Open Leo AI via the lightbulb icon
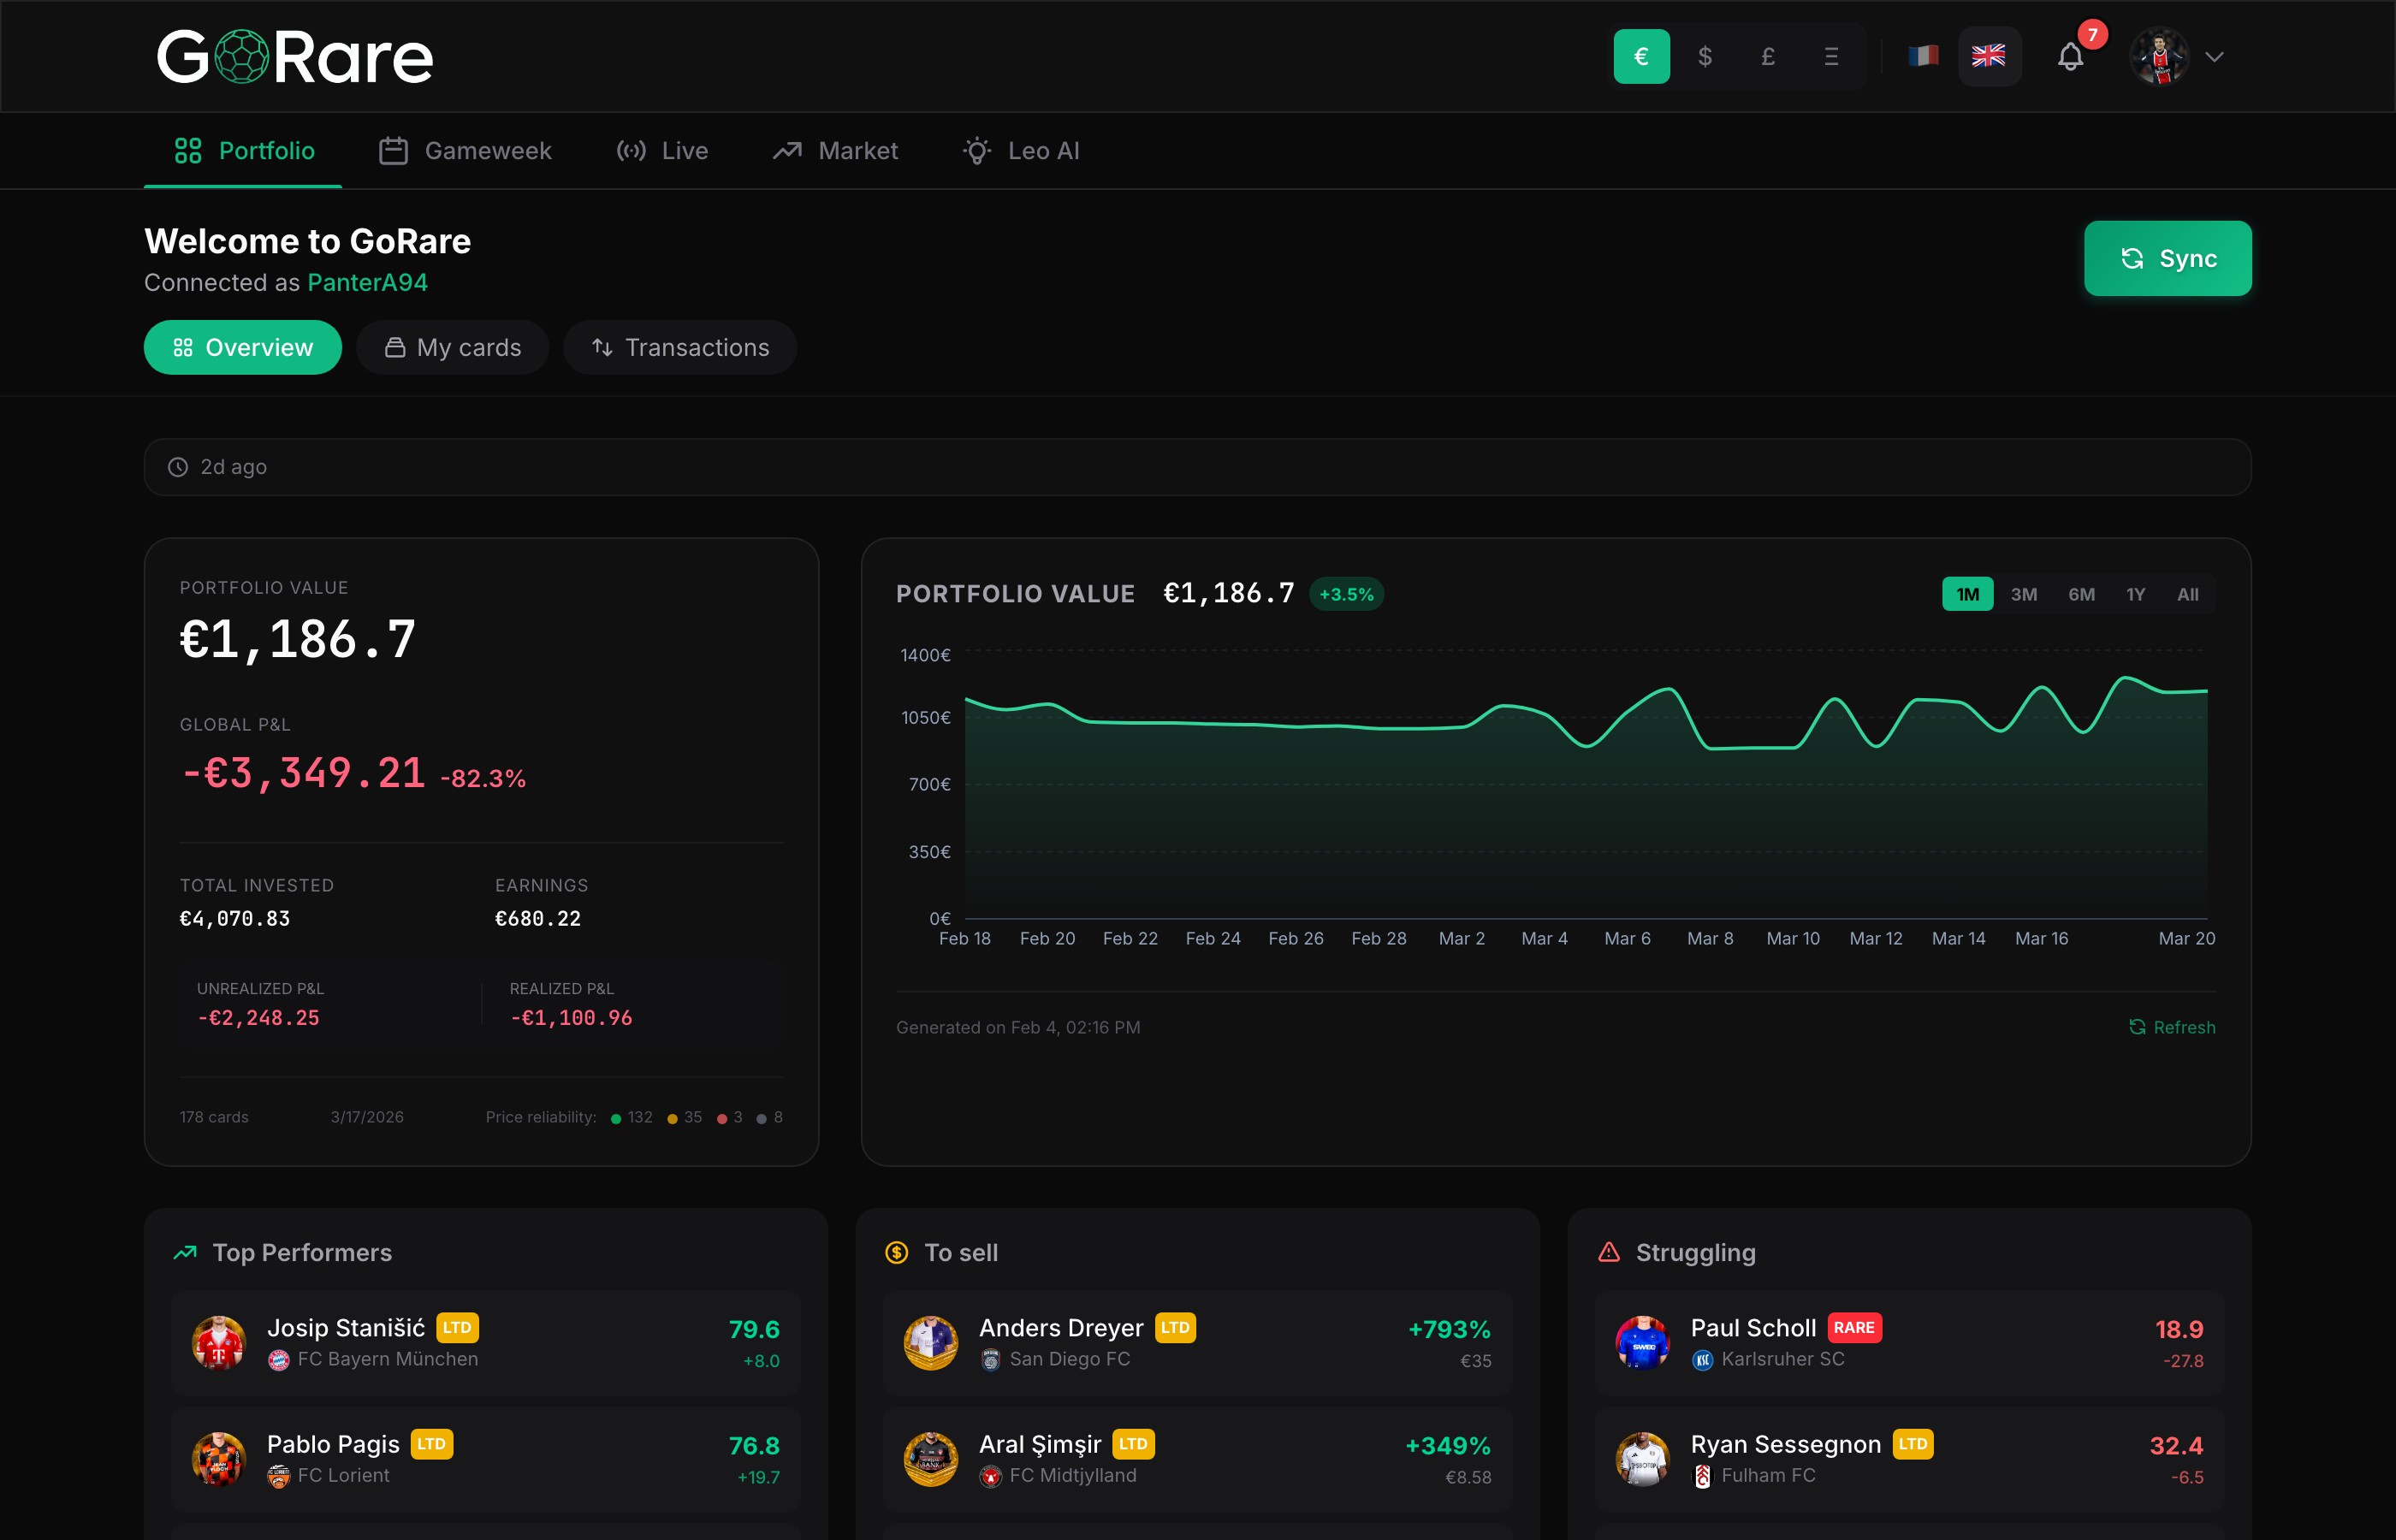The image size is (2396, 1540). (975, 150)
